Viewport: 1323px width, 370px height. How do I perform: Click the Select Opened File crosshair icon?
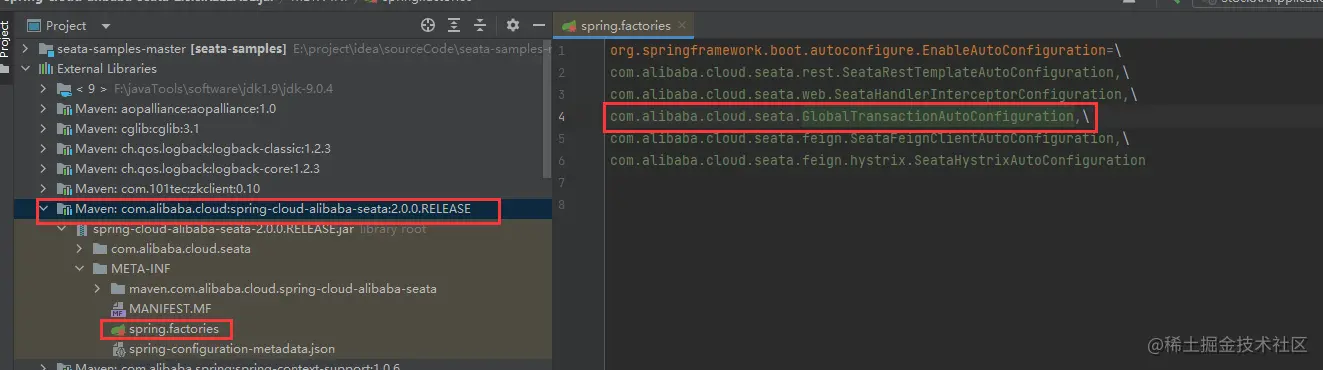[x=428, y=25]
